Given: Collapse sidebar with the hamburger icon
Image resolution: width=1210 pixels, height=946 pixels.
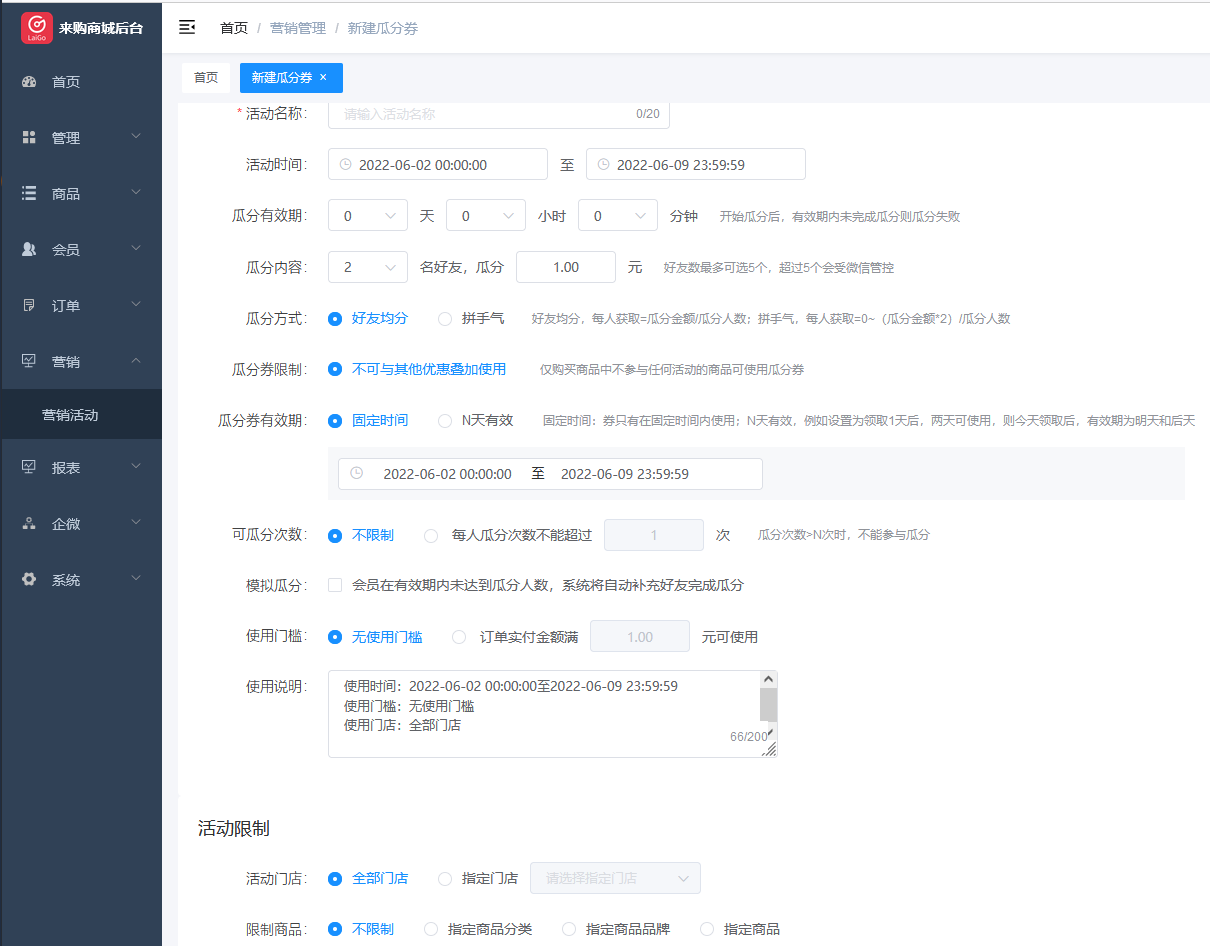Looking at the screenshot, I should (187, 27).
